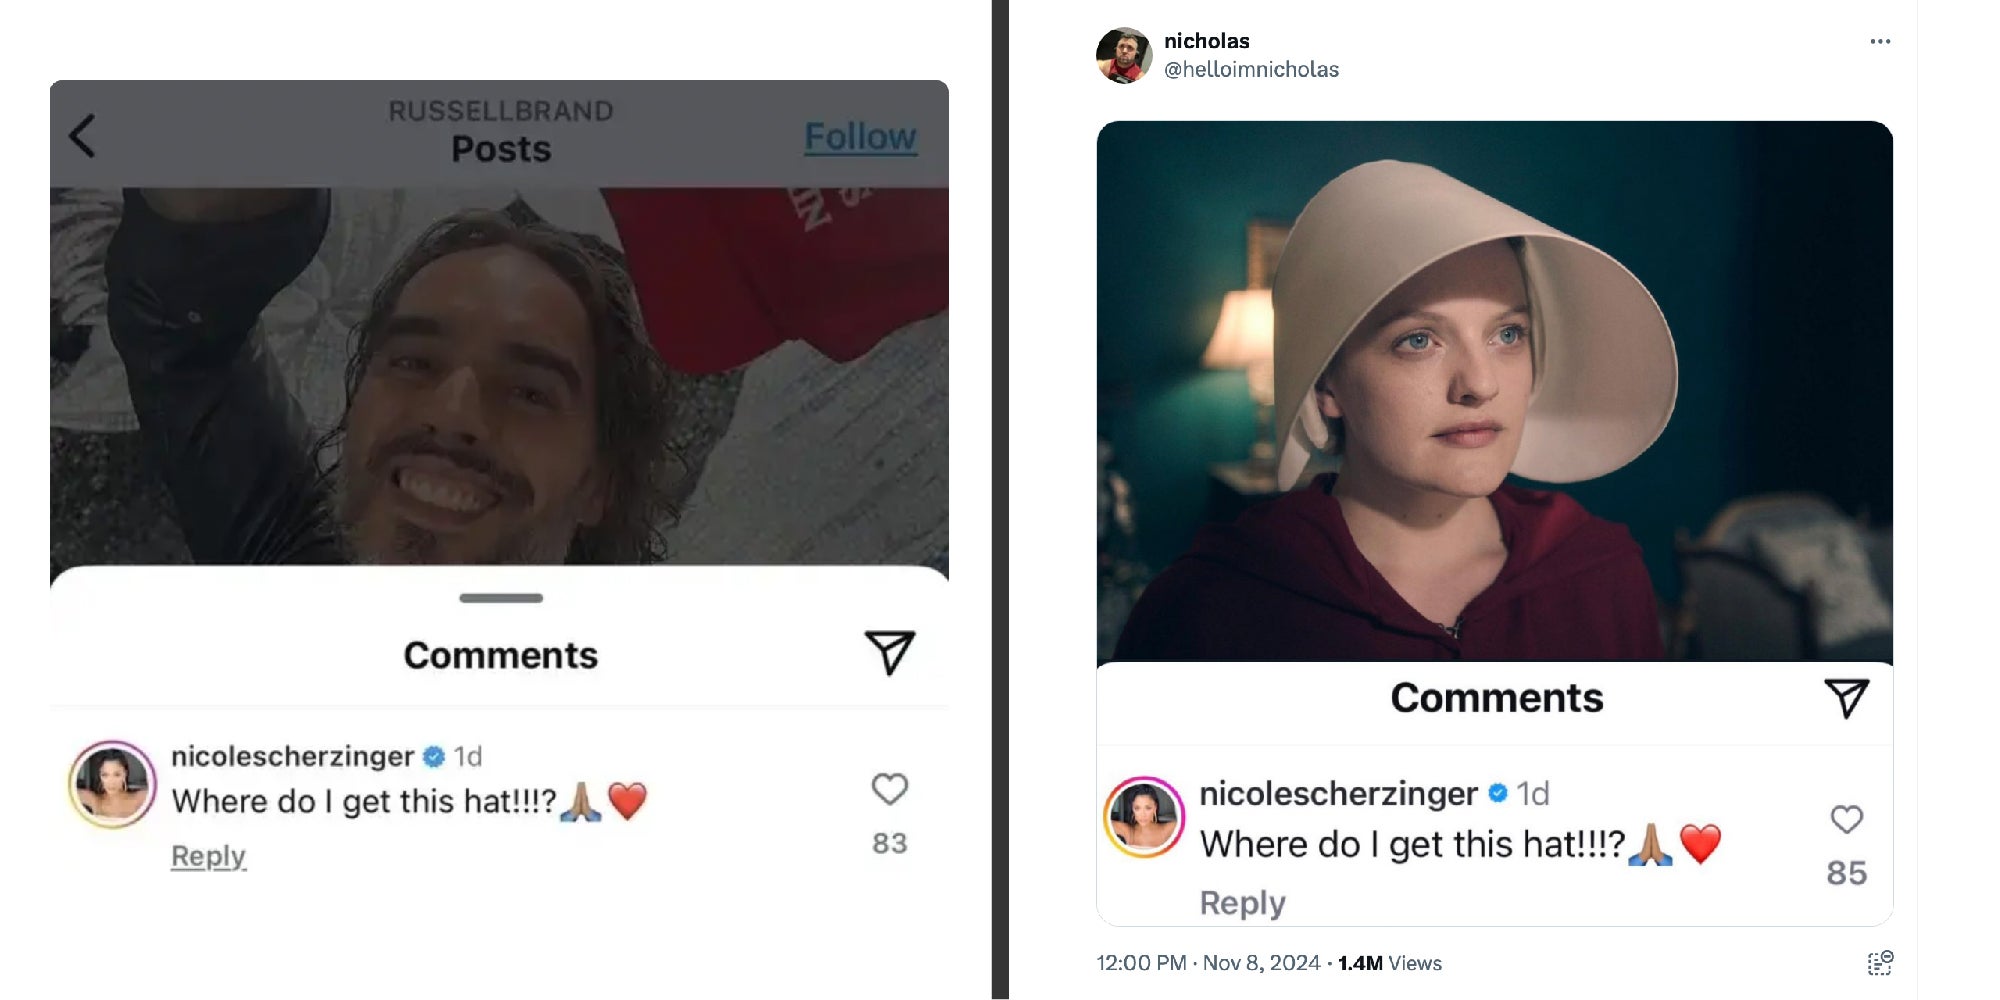Screen dimensions: 2000x1000
Task: Like nicolescherzinger's comment showing 85 likes
Action: click(1845, 819)
